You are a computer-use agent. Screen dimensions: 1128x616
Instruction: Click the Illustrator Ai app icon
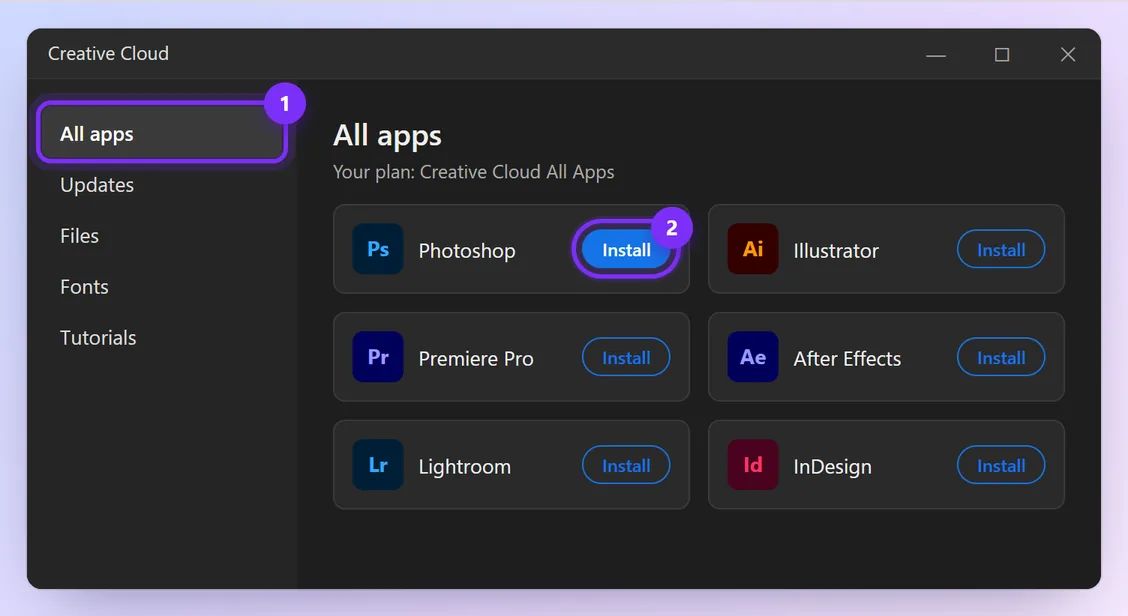pyautogui.click(x=752, y=249)
